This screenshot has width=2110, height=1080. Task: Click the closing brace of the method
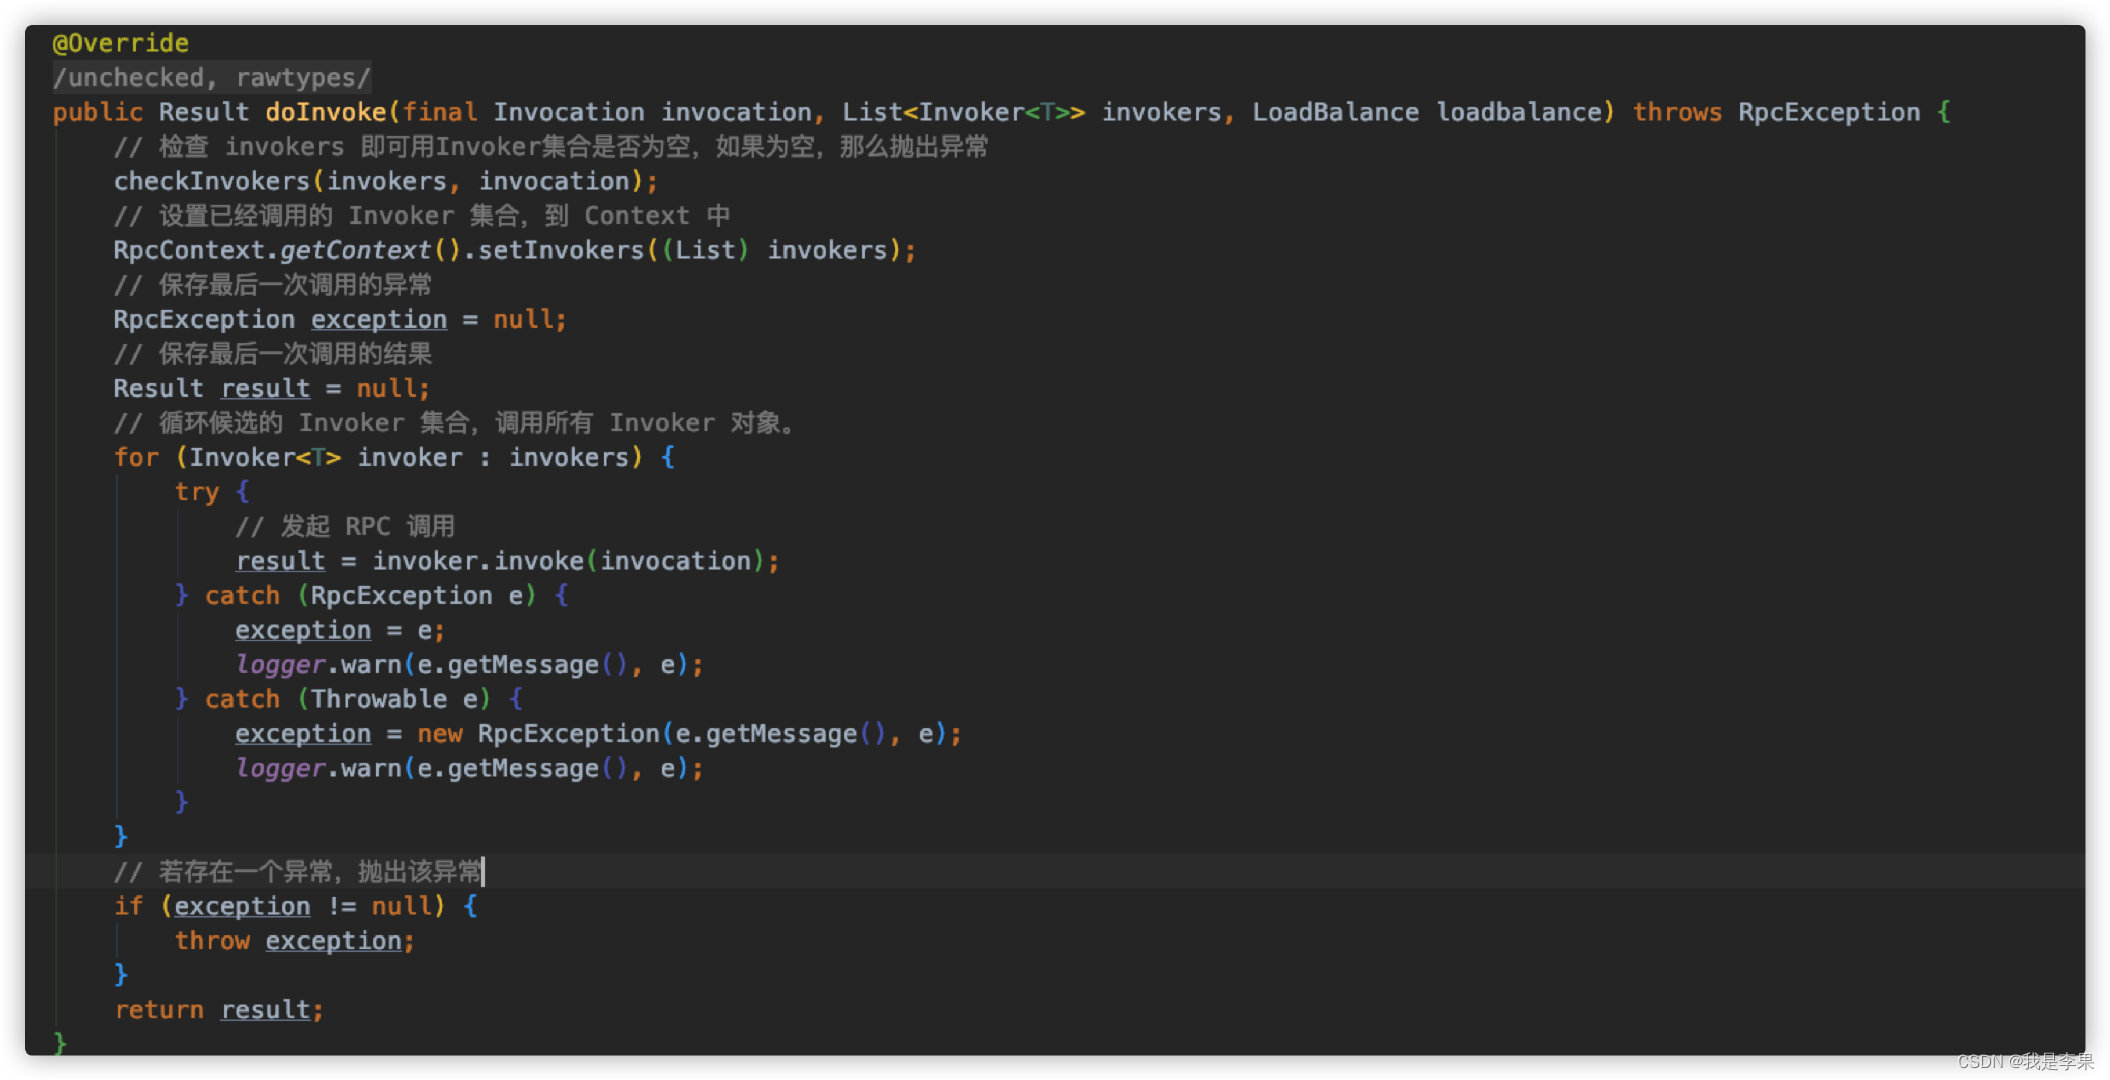(x=60, y=1043)
